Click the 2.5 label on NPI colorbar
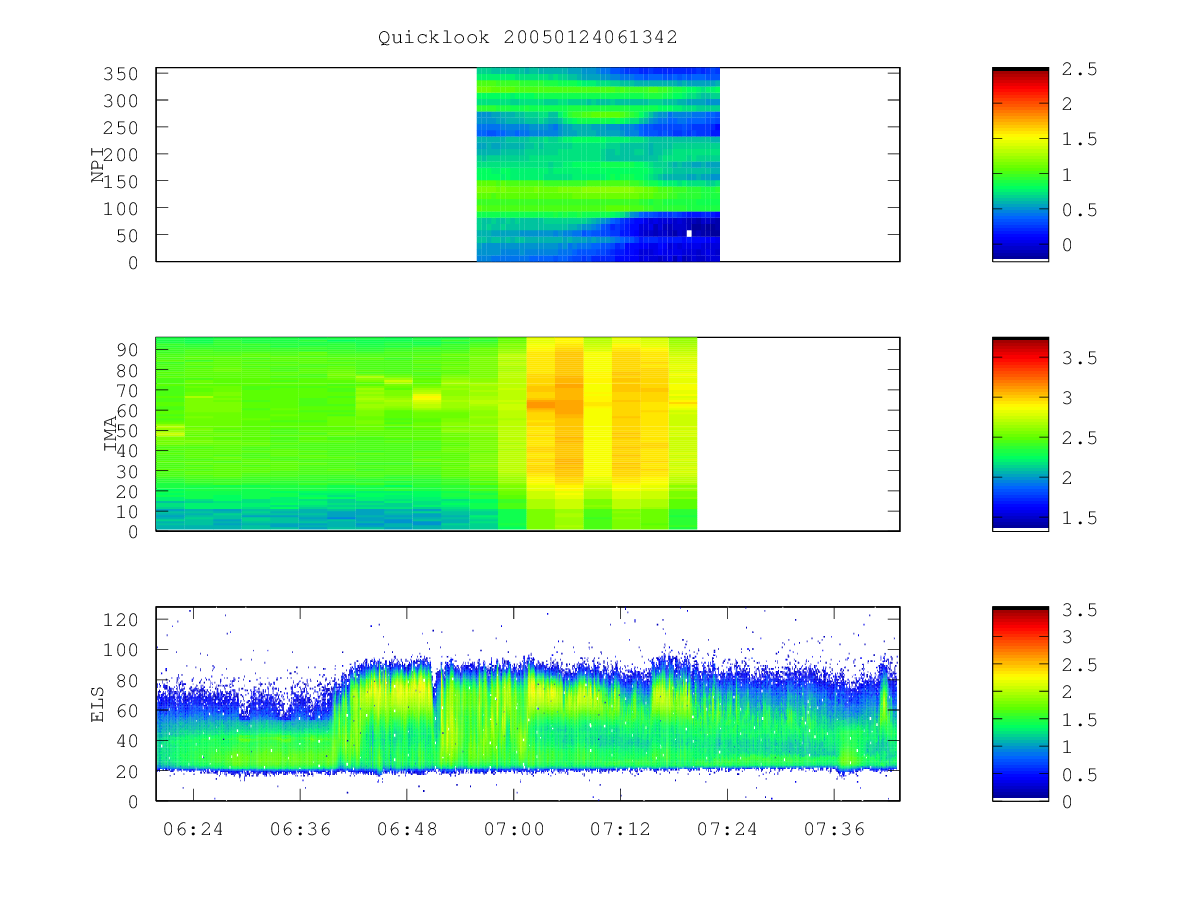Image resolution: width=1200 pixels, height=900 pixels. (x=1080, y=69)
